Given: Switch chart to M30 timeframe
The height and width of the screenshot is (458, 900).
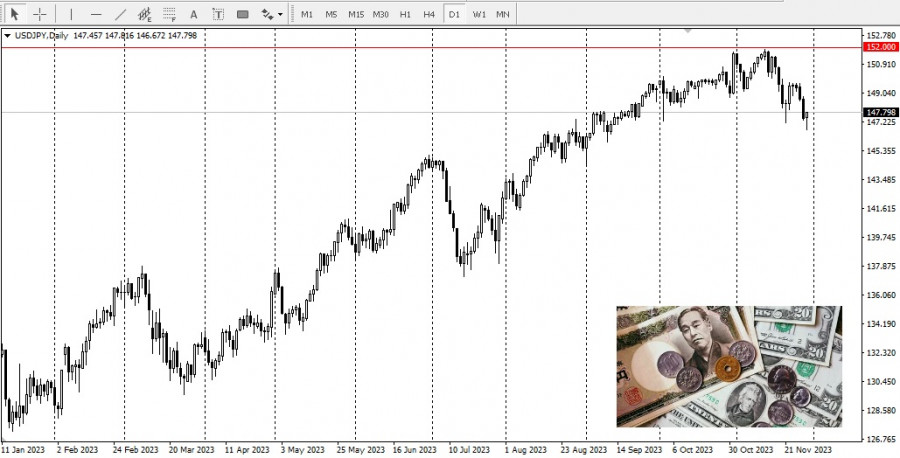Looking at the screenshot, I should [x=381, y=14].
